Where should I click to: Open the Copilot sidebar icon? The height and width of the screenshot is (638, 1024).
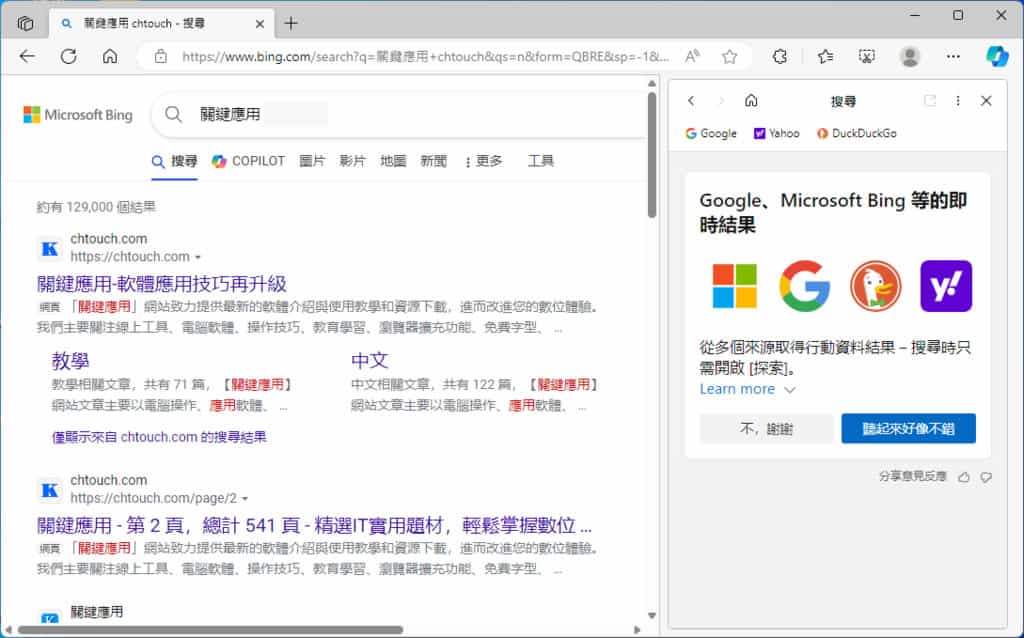(x=997, y=57)
